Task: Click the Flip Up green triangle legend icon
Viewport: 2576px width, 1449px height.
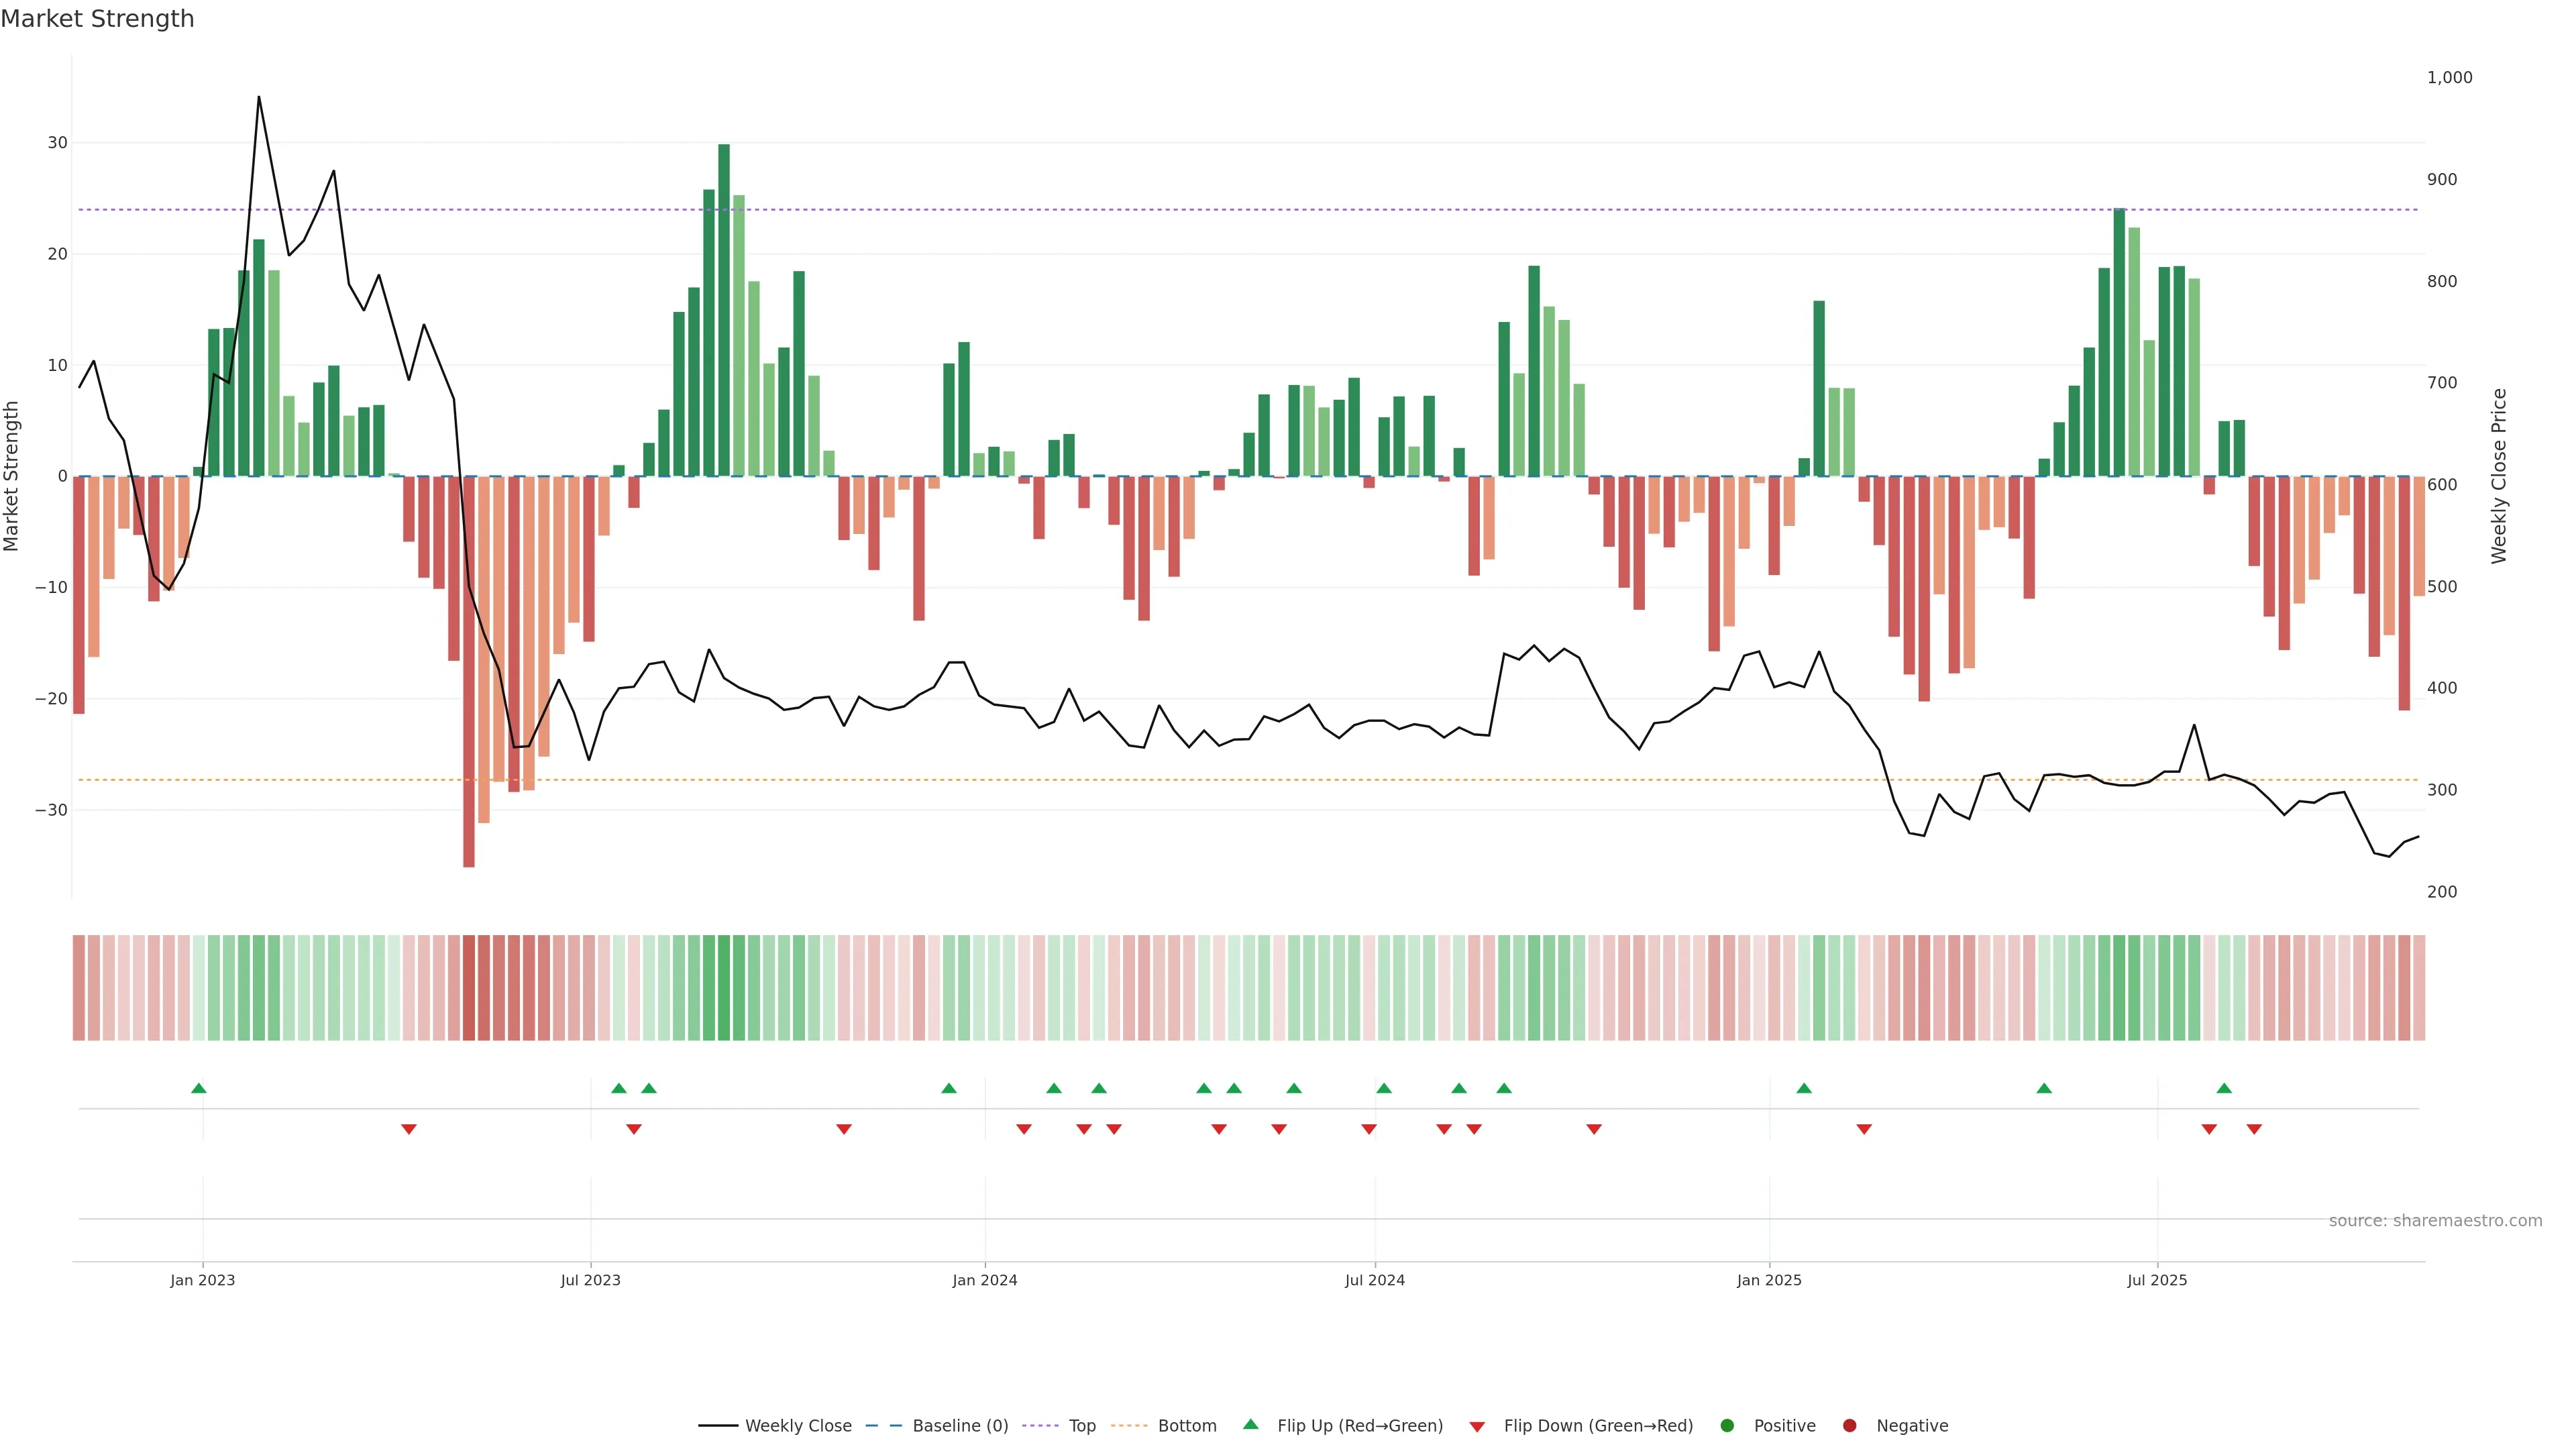Action: (1250, 1424)
